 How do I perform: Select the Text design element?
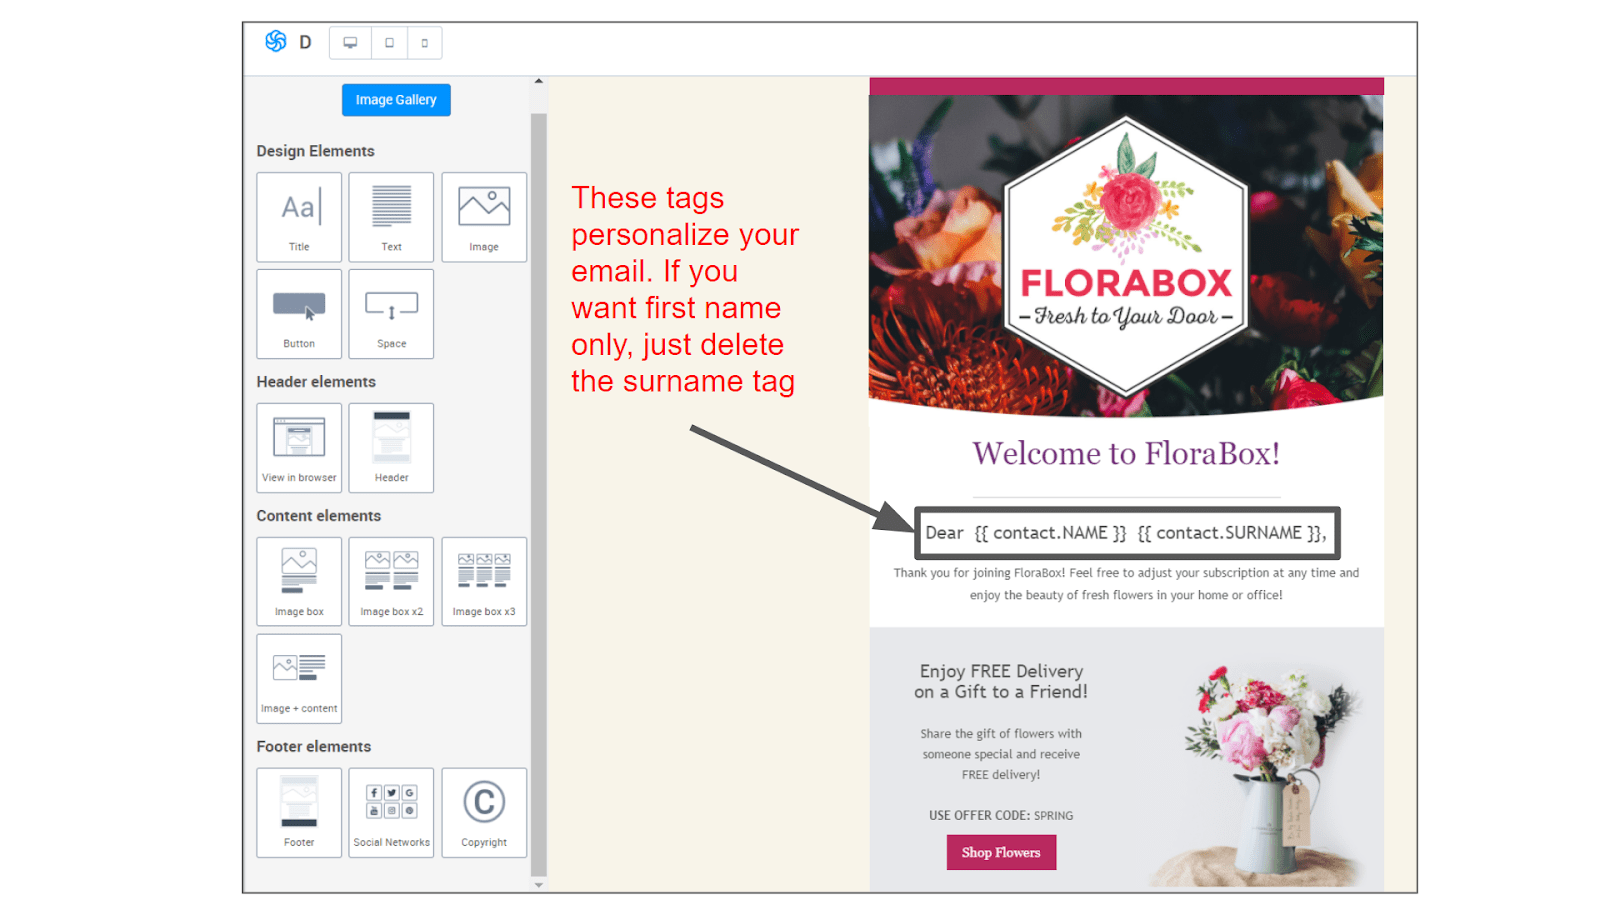pos(391,217)
